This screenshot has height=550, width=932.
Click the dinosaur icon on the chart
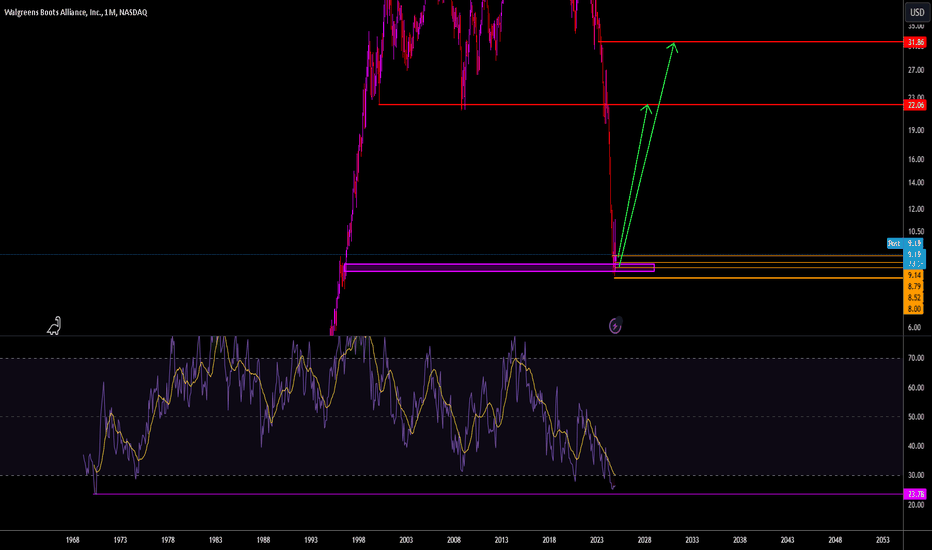54,326
